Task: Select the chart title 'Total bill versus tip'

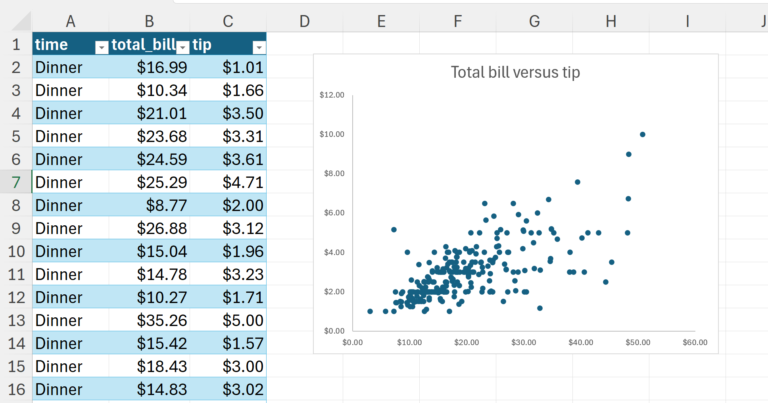Action: click(x=515, y=72)
